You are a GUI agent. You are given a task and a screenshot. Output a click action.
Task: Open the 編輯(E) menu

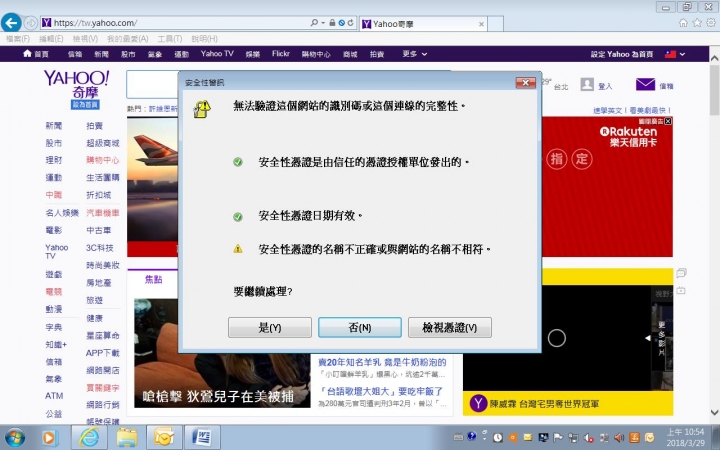click(x=51, y=39)
